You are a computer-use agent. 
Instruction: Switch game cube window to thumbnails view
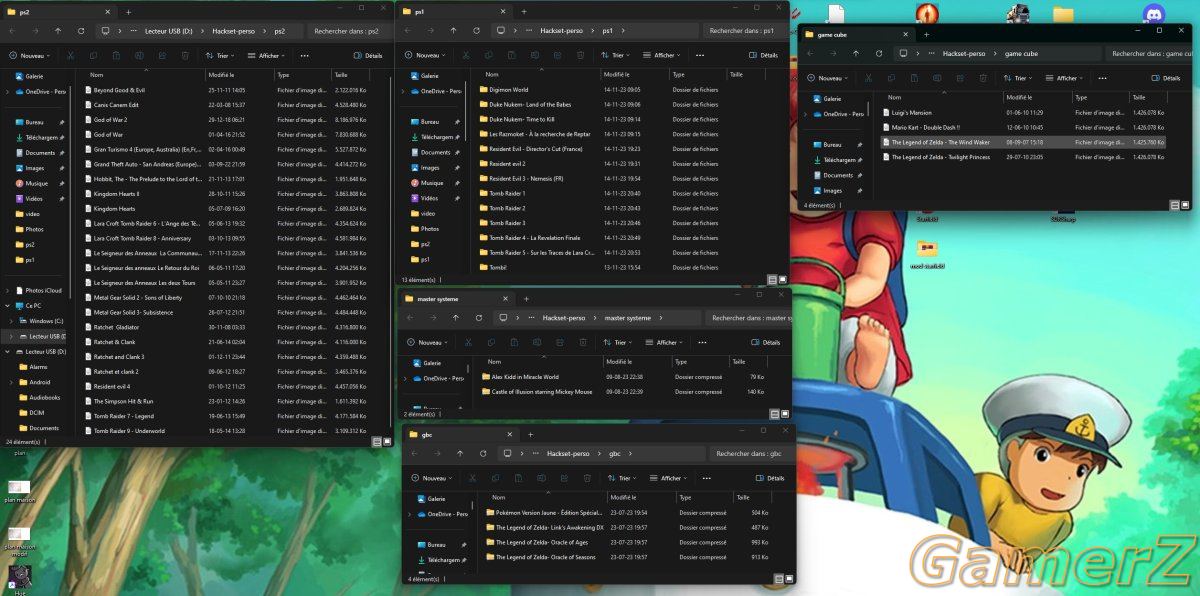pos(1185,204)
